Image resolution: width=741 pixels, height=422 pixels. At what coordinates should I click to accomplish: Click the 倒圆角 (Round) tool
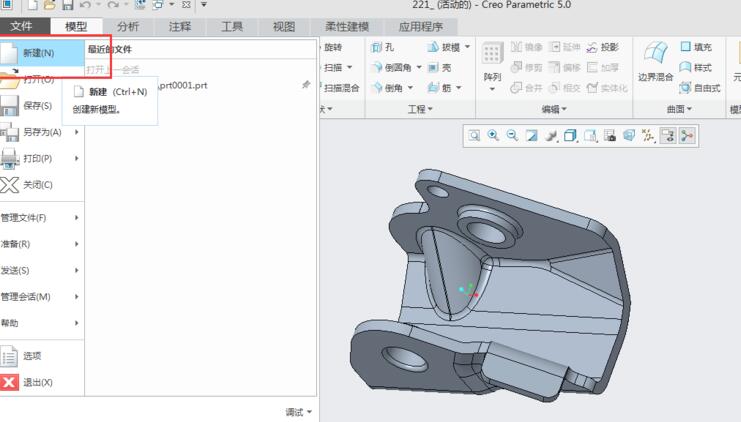(x=391, y=68)
